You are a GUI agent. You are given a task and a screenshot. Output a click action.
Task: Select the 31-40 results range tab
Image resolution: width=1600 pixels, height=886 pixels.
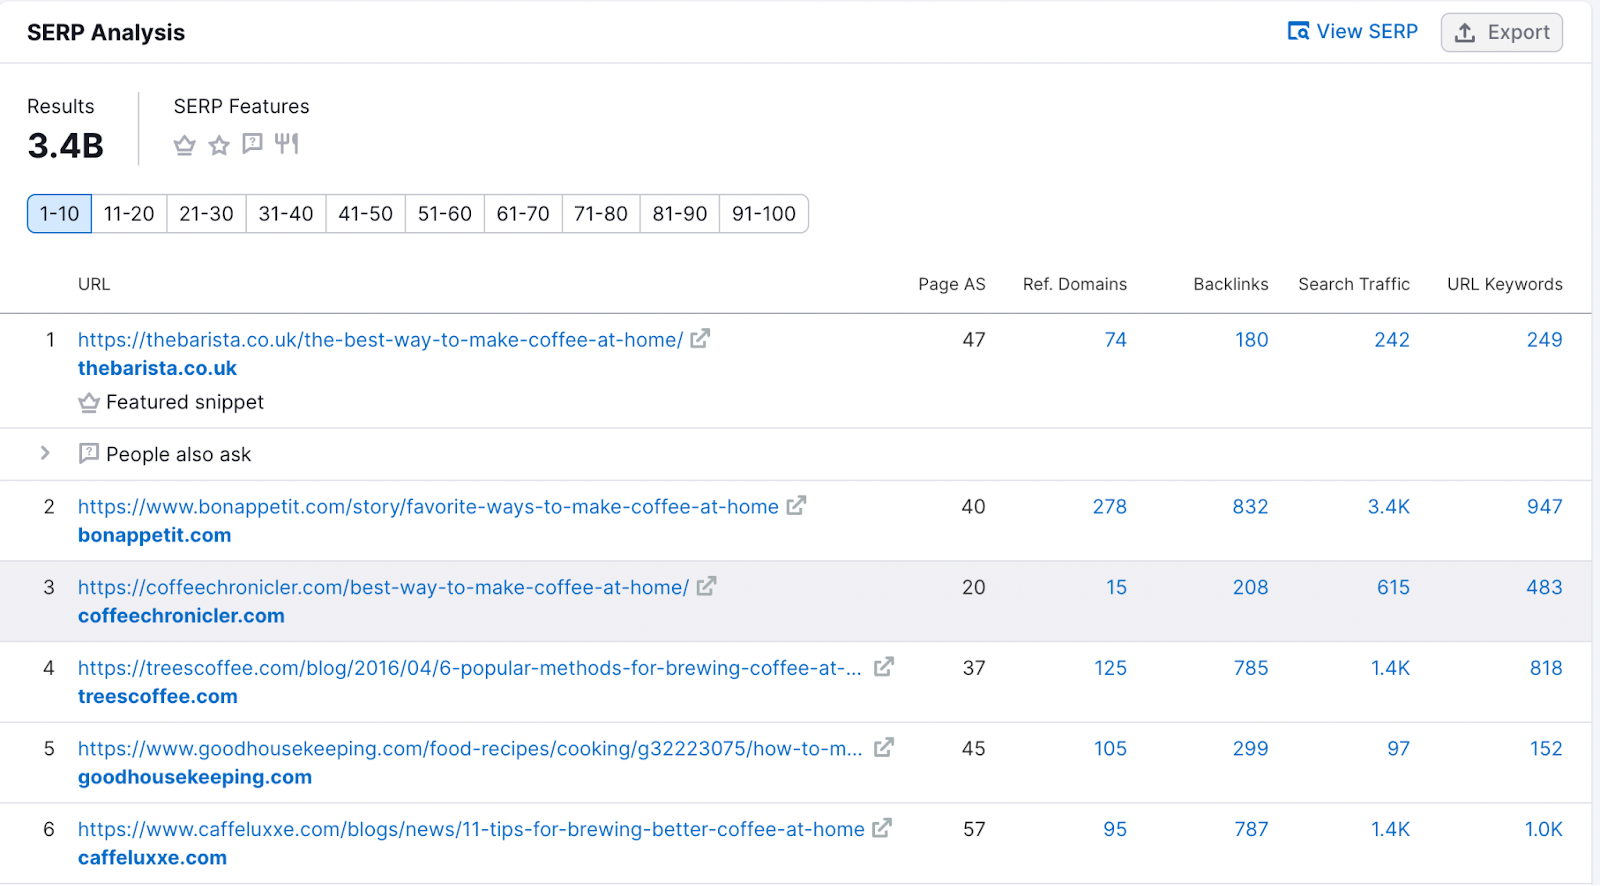(286, 214)
